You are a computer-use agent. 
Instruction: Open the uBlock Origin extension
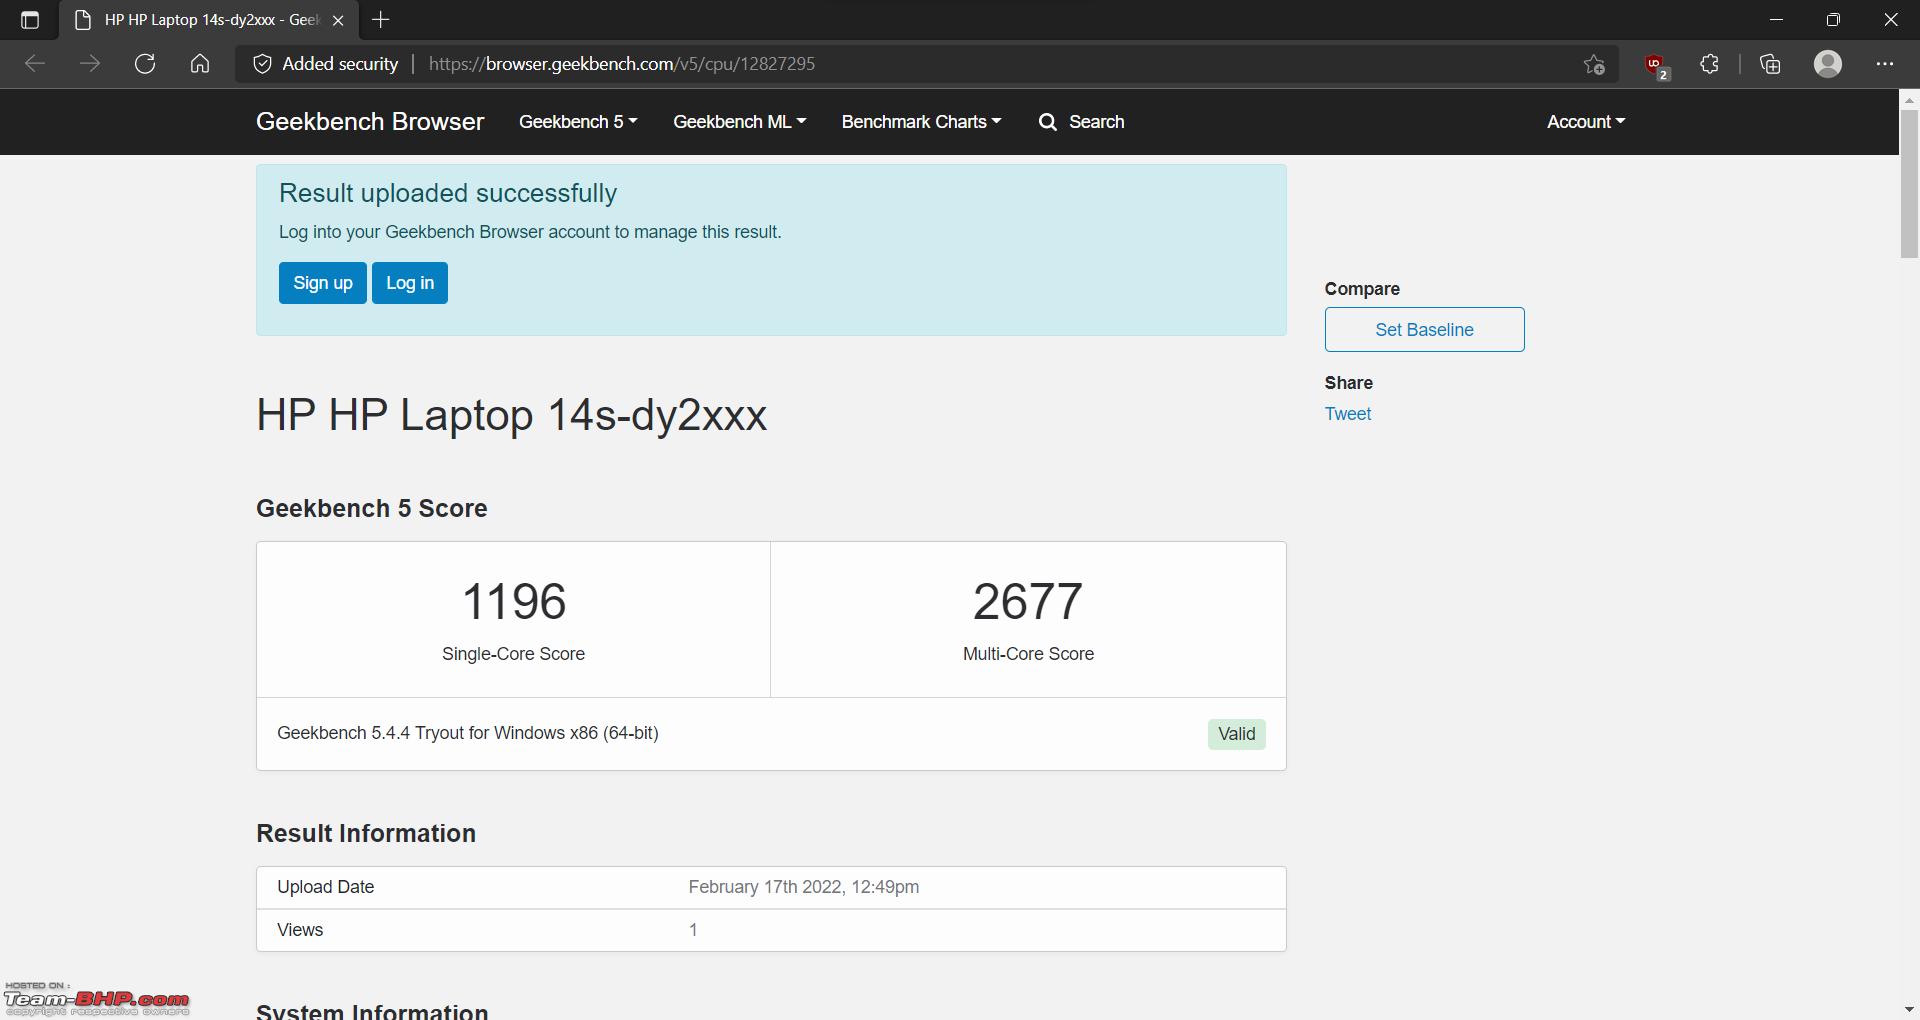[x=1656, y=65]
